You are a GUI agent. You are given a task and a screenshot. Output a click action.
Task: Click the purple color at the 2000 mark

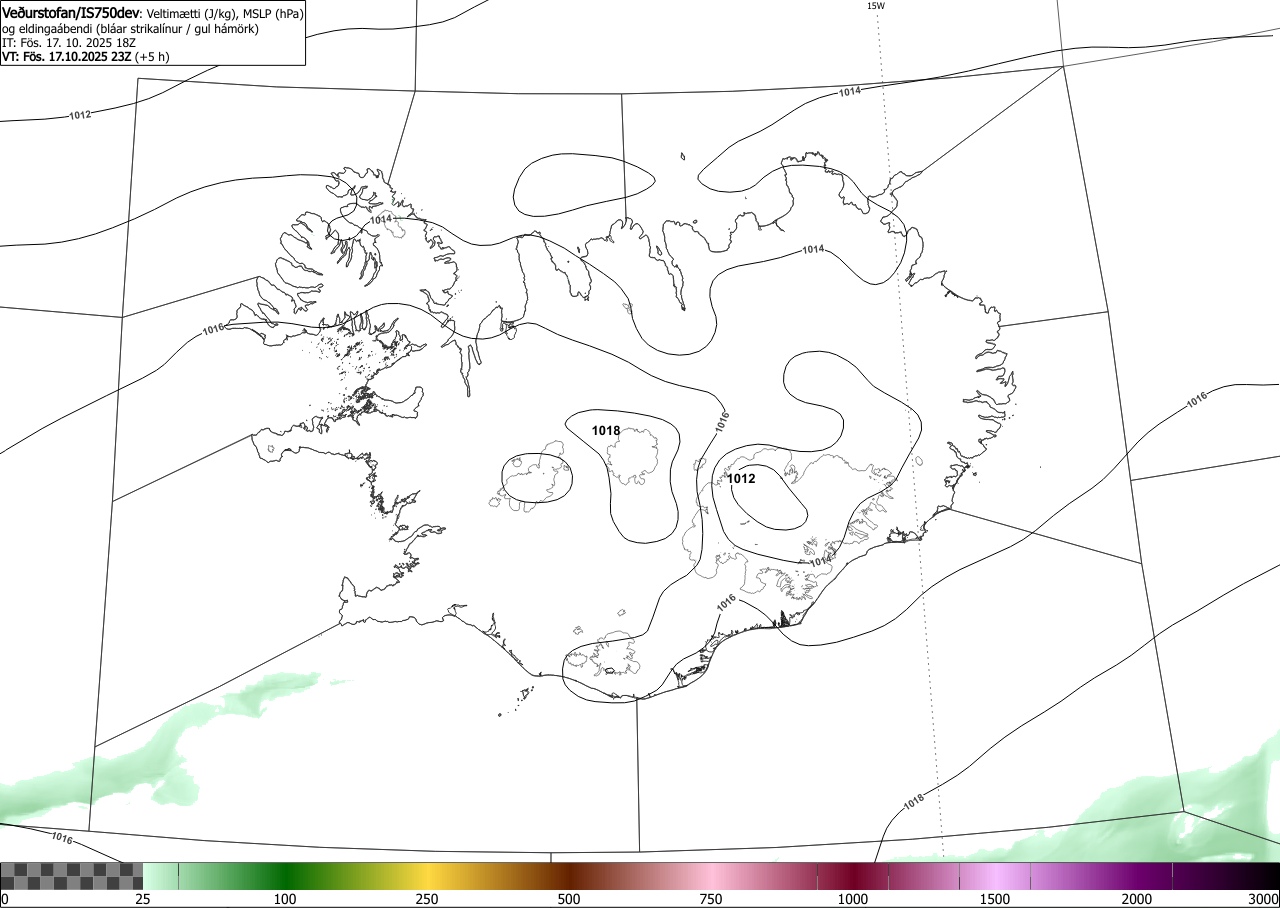pos(1137,876)
